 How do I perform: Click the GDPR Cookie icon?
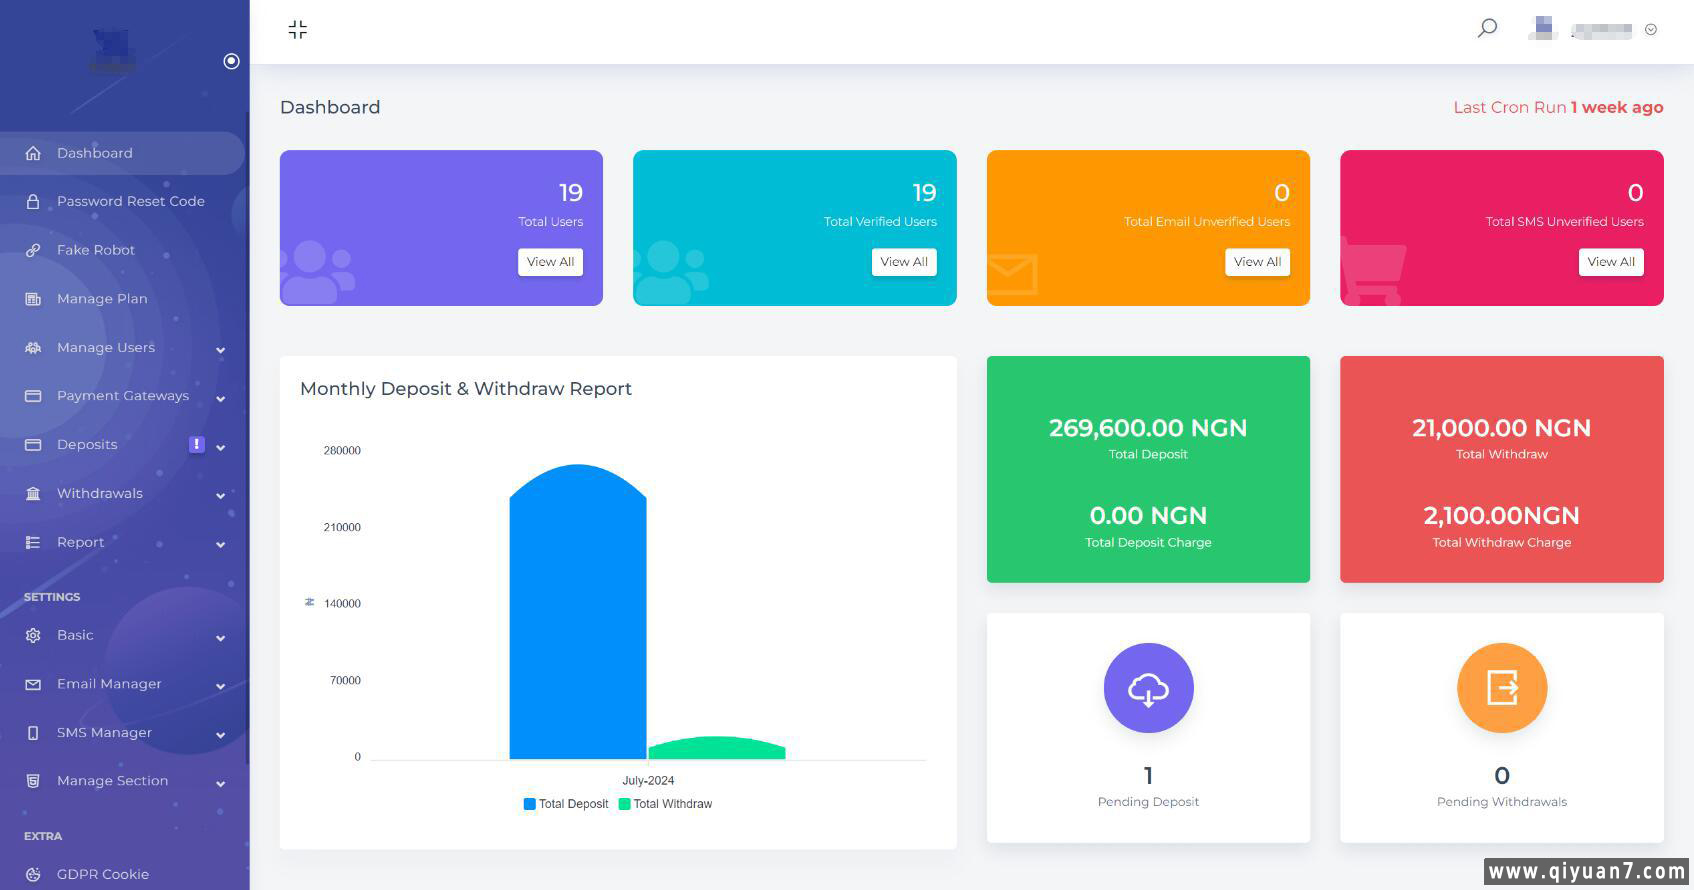tap(33, 874)
